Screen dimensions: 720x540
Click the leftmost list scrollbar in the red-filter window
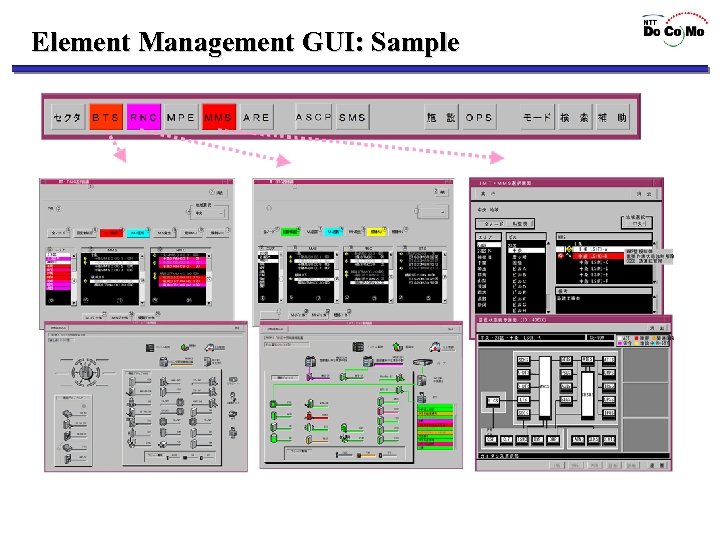point(74,277)
